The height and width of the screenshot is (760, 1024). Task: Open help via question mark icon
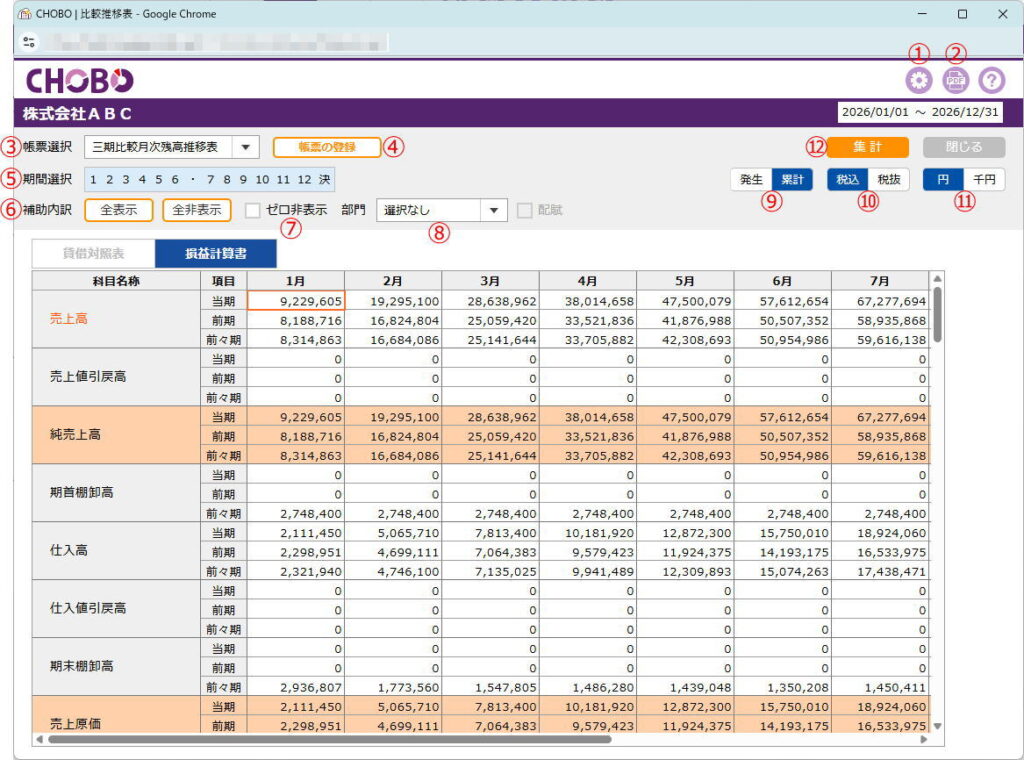[991, 81]
